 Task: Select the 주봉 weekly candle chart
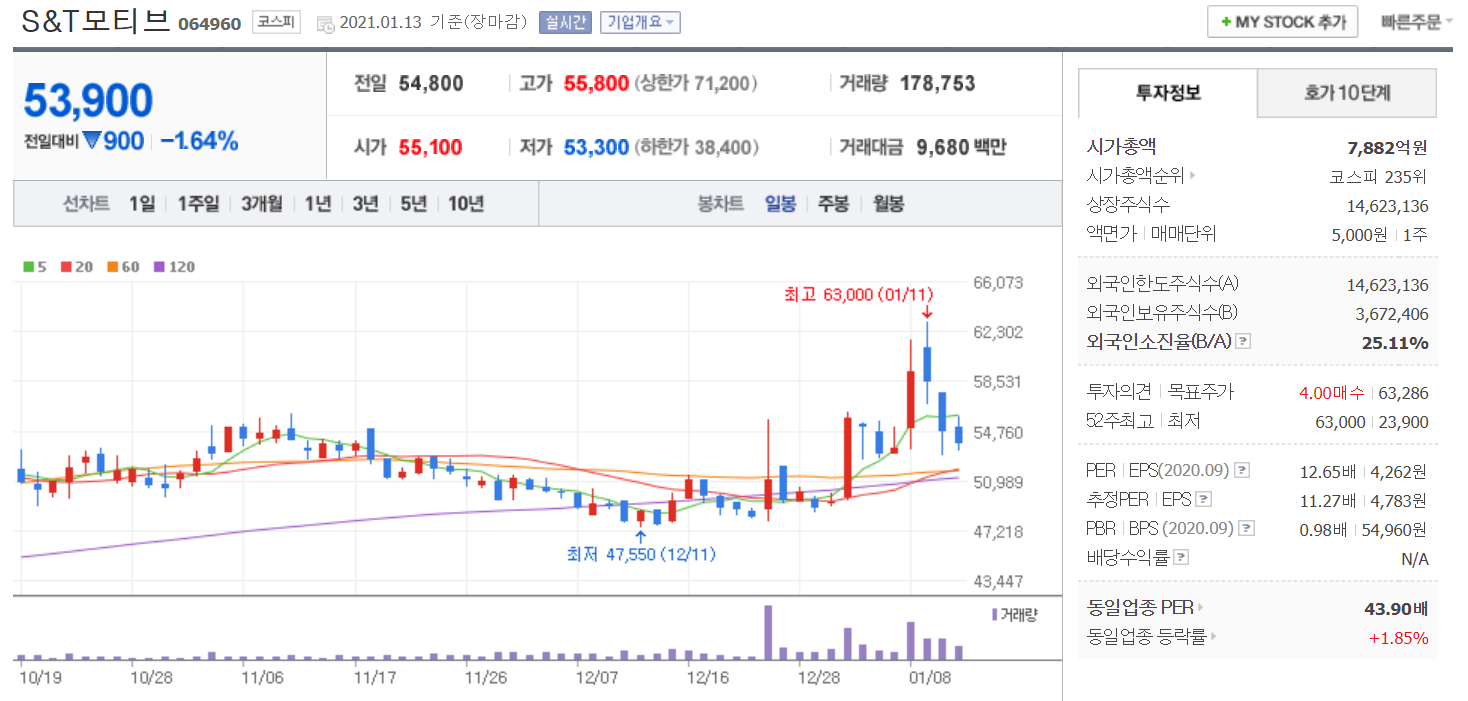pyautogui.click(x=833, y=204)
